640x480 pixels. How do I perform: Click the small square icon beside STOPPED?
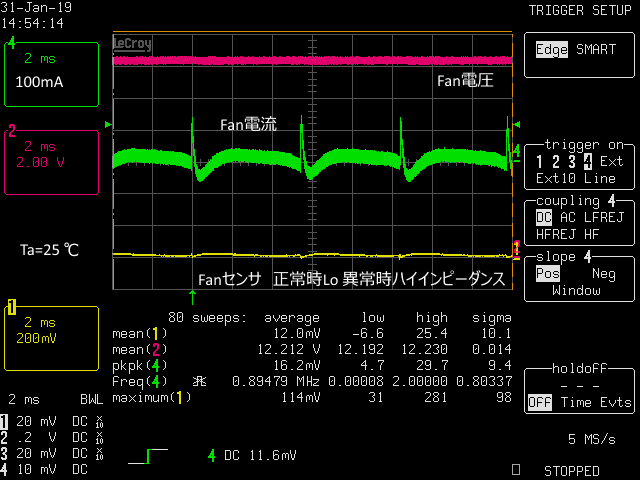point(516,469)
